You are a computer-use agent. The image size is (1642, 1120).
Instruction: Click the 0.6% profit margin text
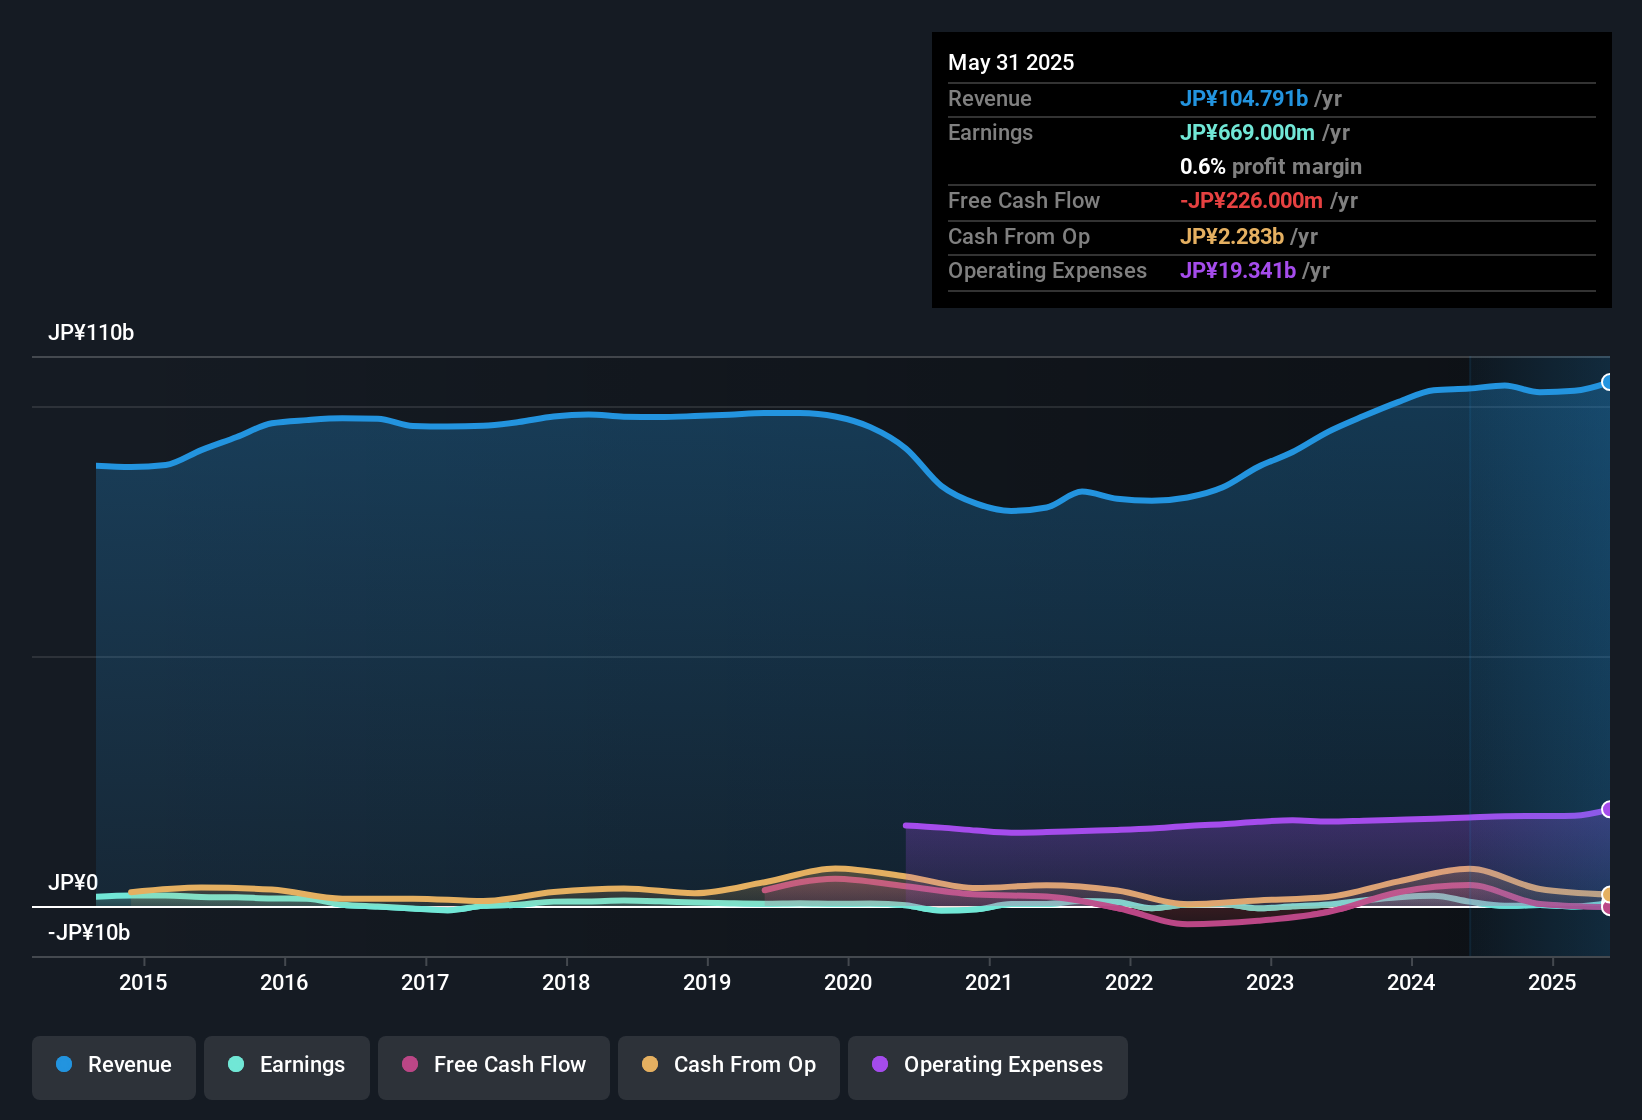coord(1271,166)
